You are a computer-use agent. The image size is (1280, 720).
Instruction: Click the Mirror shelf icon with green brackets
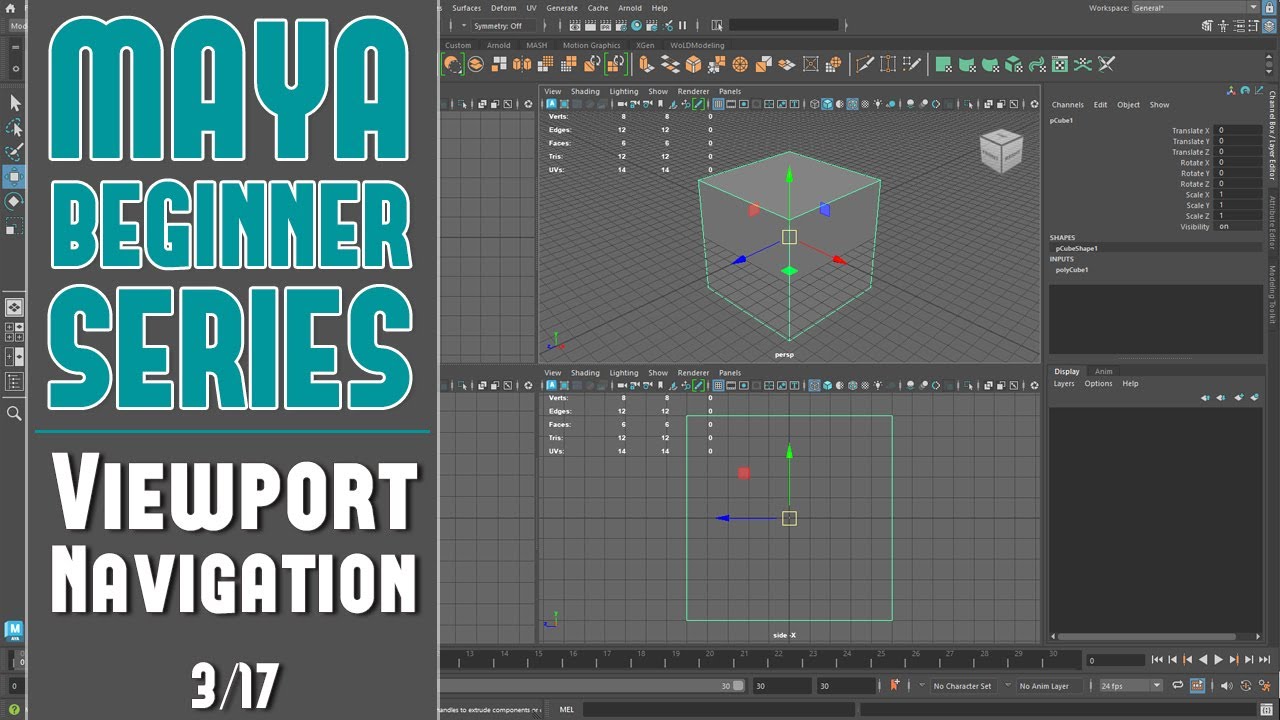pos(616,65)
